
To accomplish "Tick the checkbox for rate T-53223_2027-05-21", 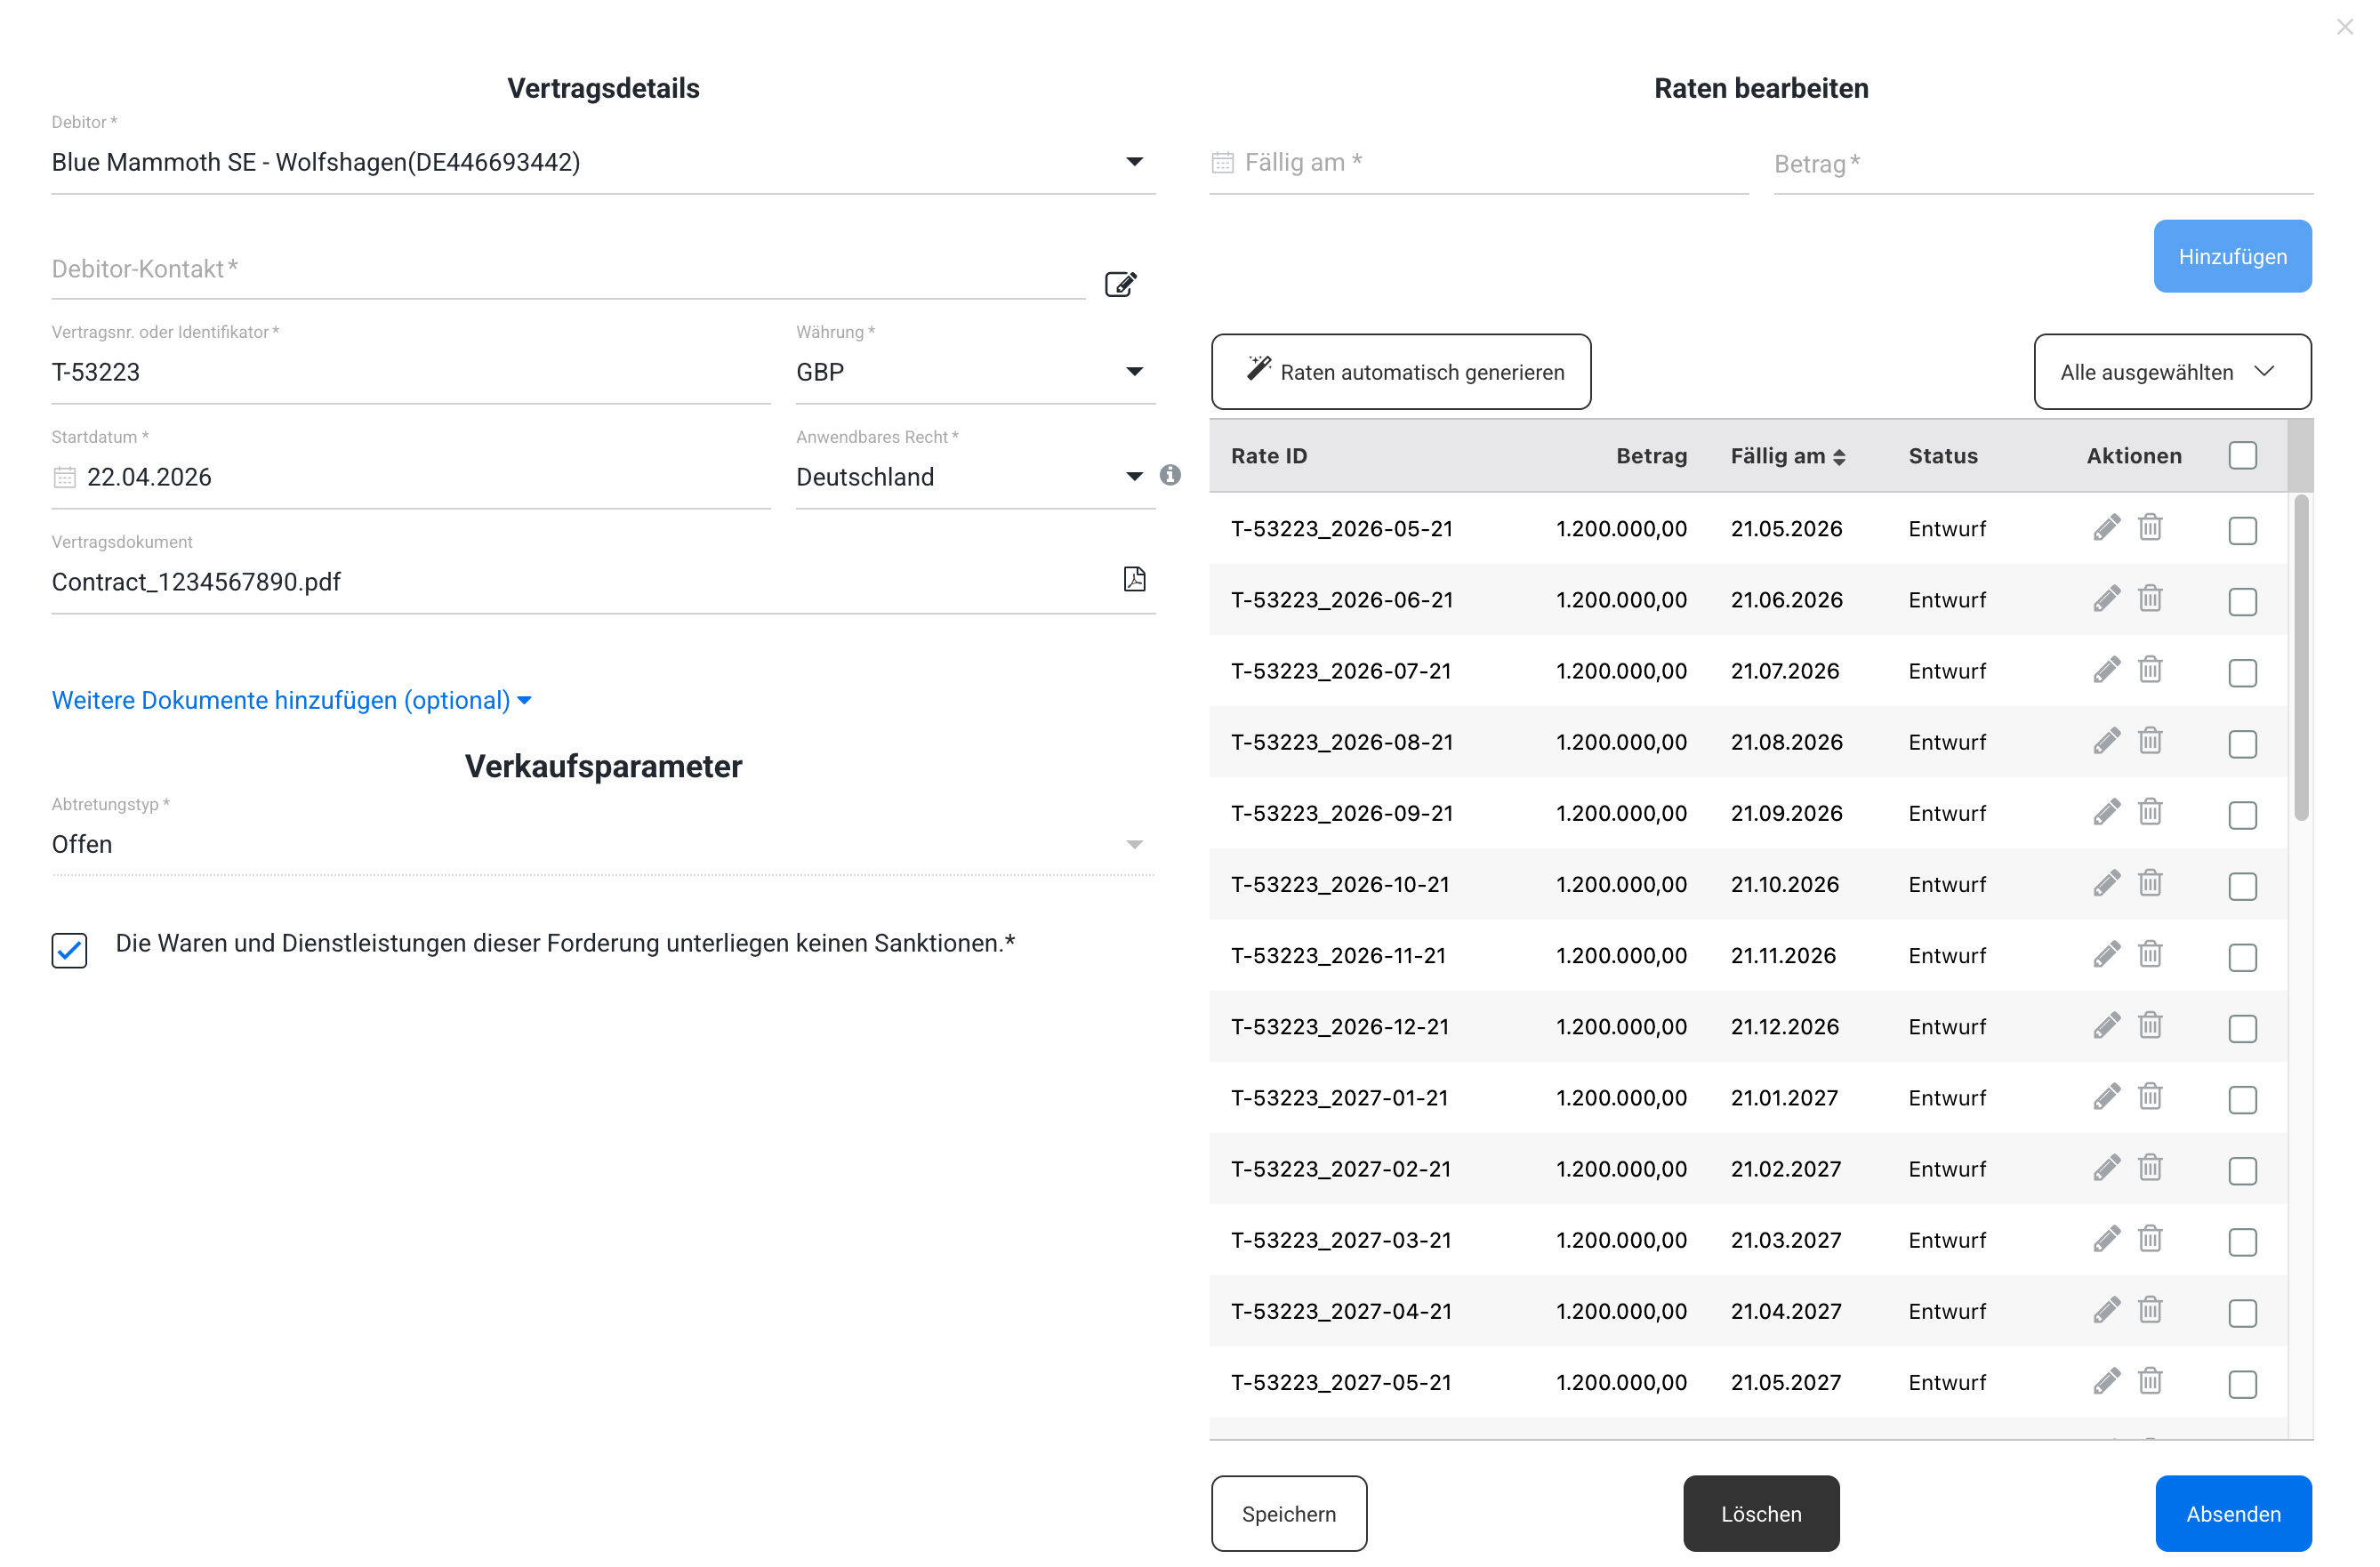I will click(2242, 1383).
